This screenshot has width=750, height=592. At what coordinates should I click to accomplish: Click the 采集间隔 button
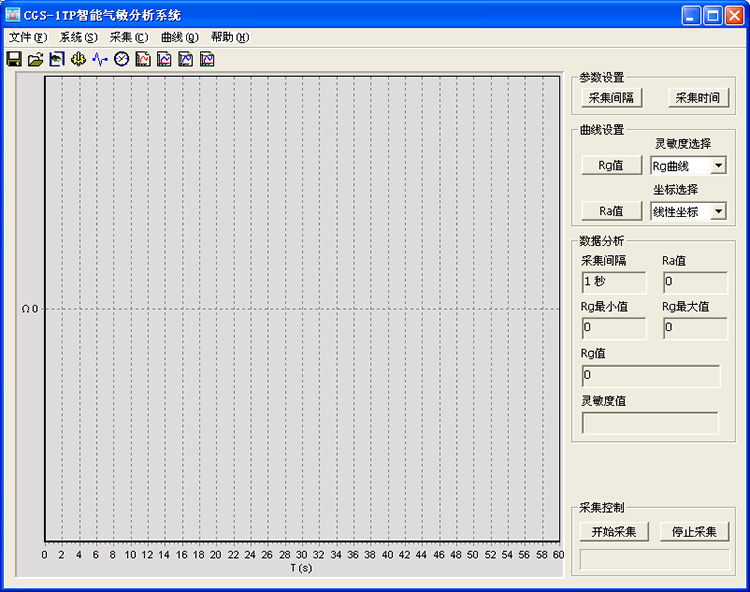pyautogui.click(x=611, y=98)
